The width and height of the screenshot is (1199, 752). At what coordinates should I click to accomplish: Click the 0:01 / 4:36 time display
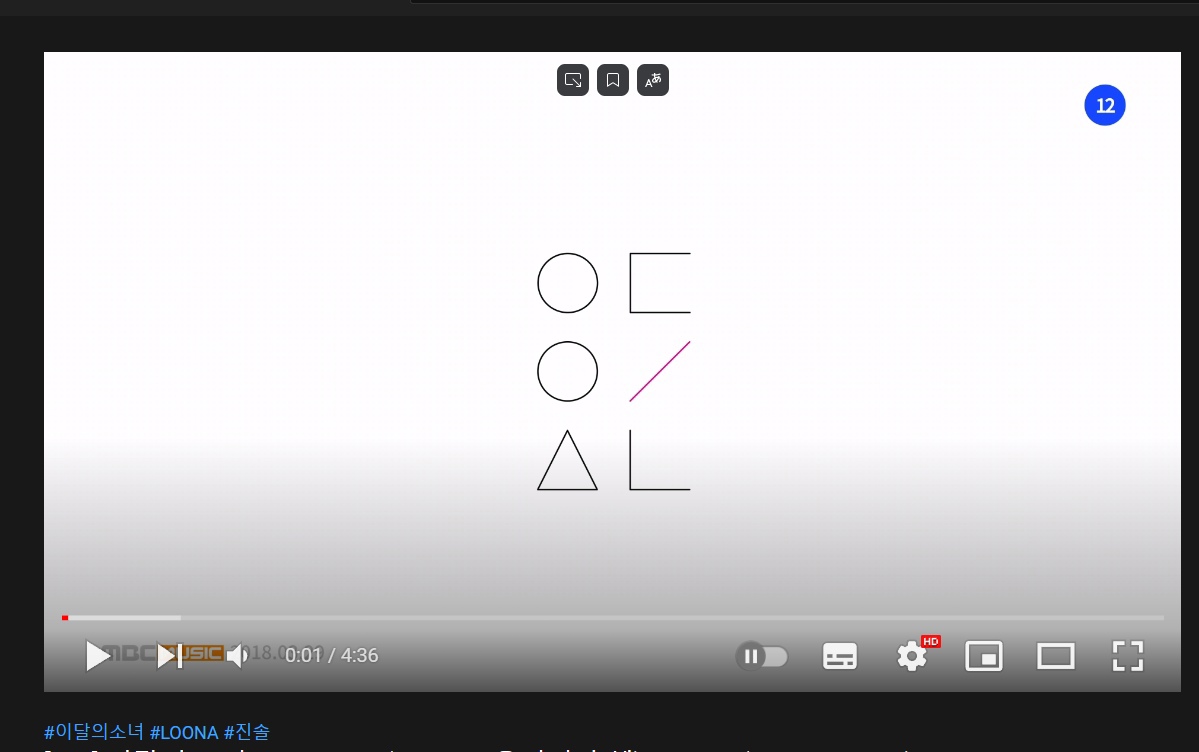pos(331,656)
